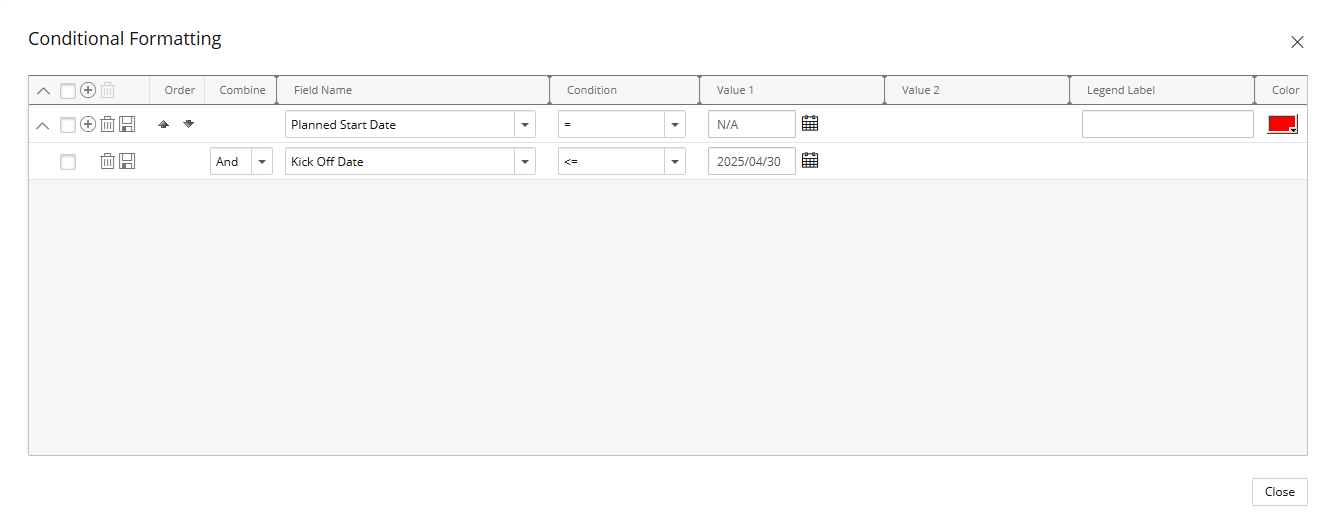1324x523 pixels.
Task: Click the add icon in the header row
Action: 88,90
